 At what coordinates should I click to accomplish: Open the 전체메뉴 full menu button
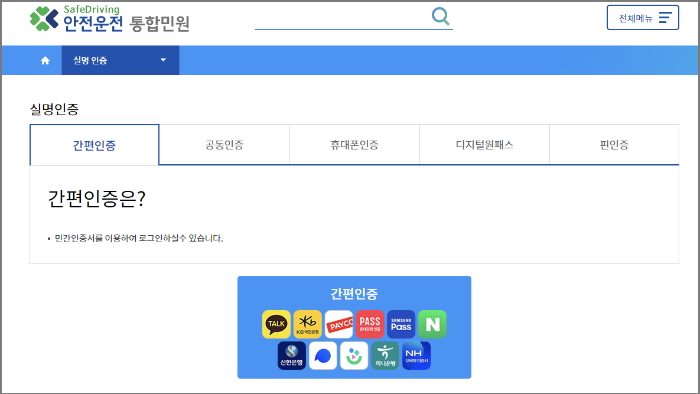tap(642, 18)
